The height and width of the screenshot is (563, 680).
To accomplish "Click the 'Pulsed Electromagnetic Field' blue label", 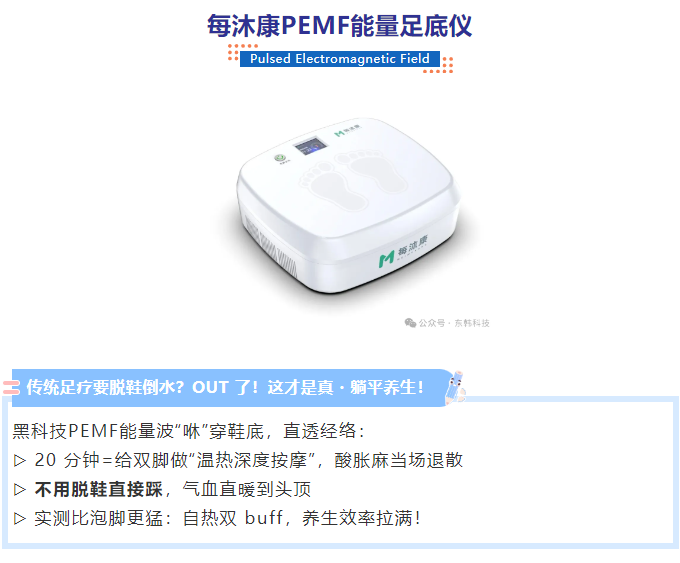I will click(x=340, y=59).
